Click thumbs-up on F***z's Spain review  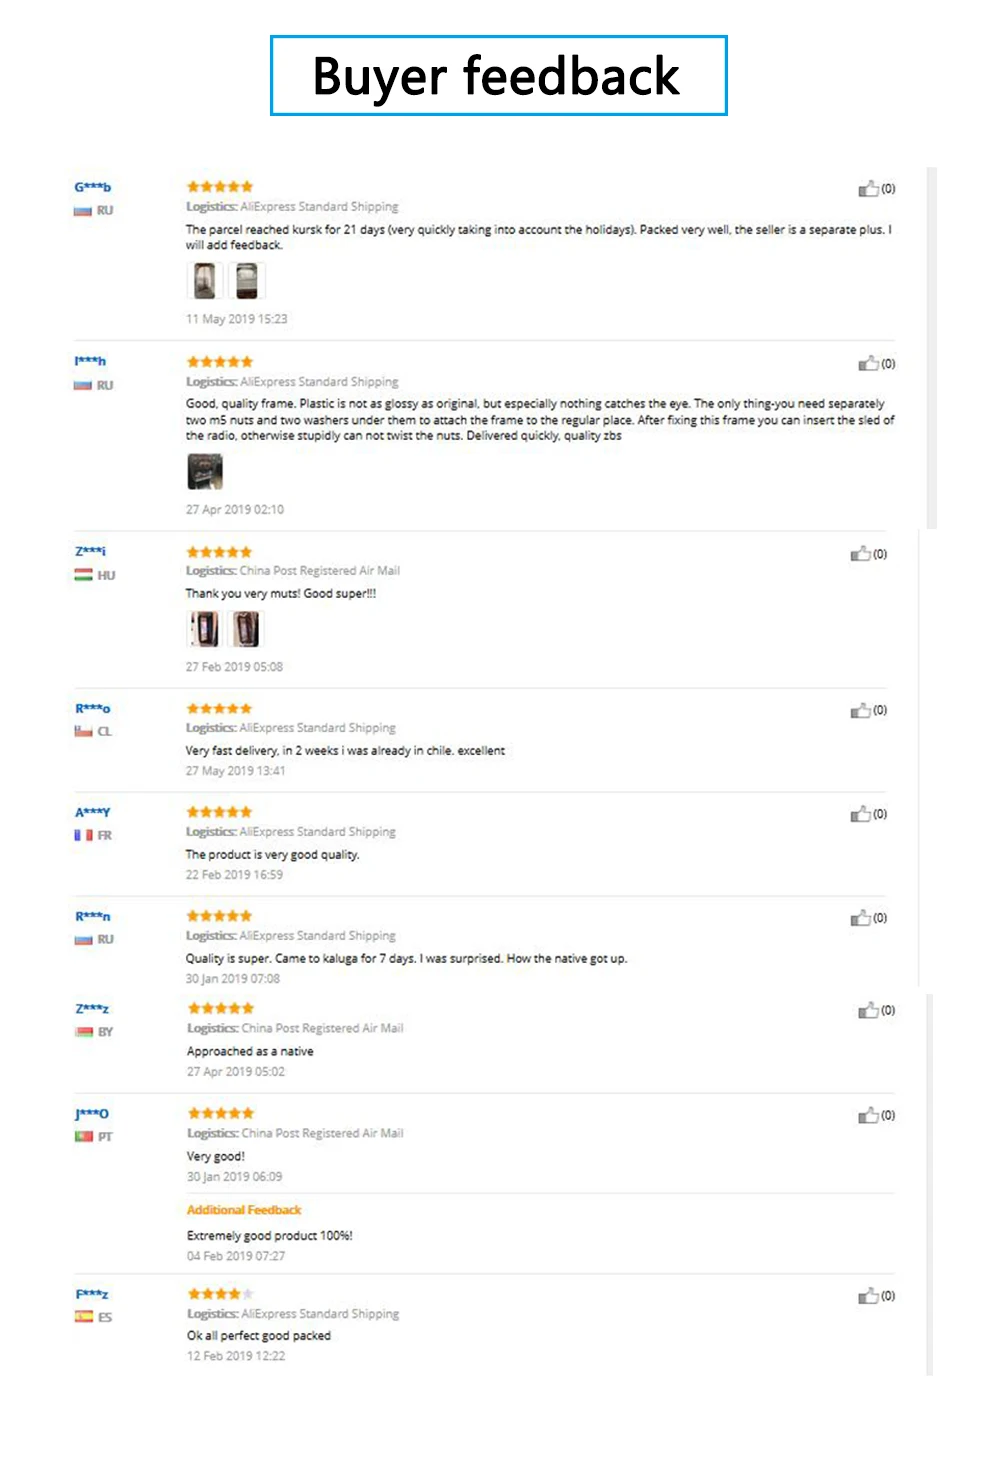point(868,1296)
